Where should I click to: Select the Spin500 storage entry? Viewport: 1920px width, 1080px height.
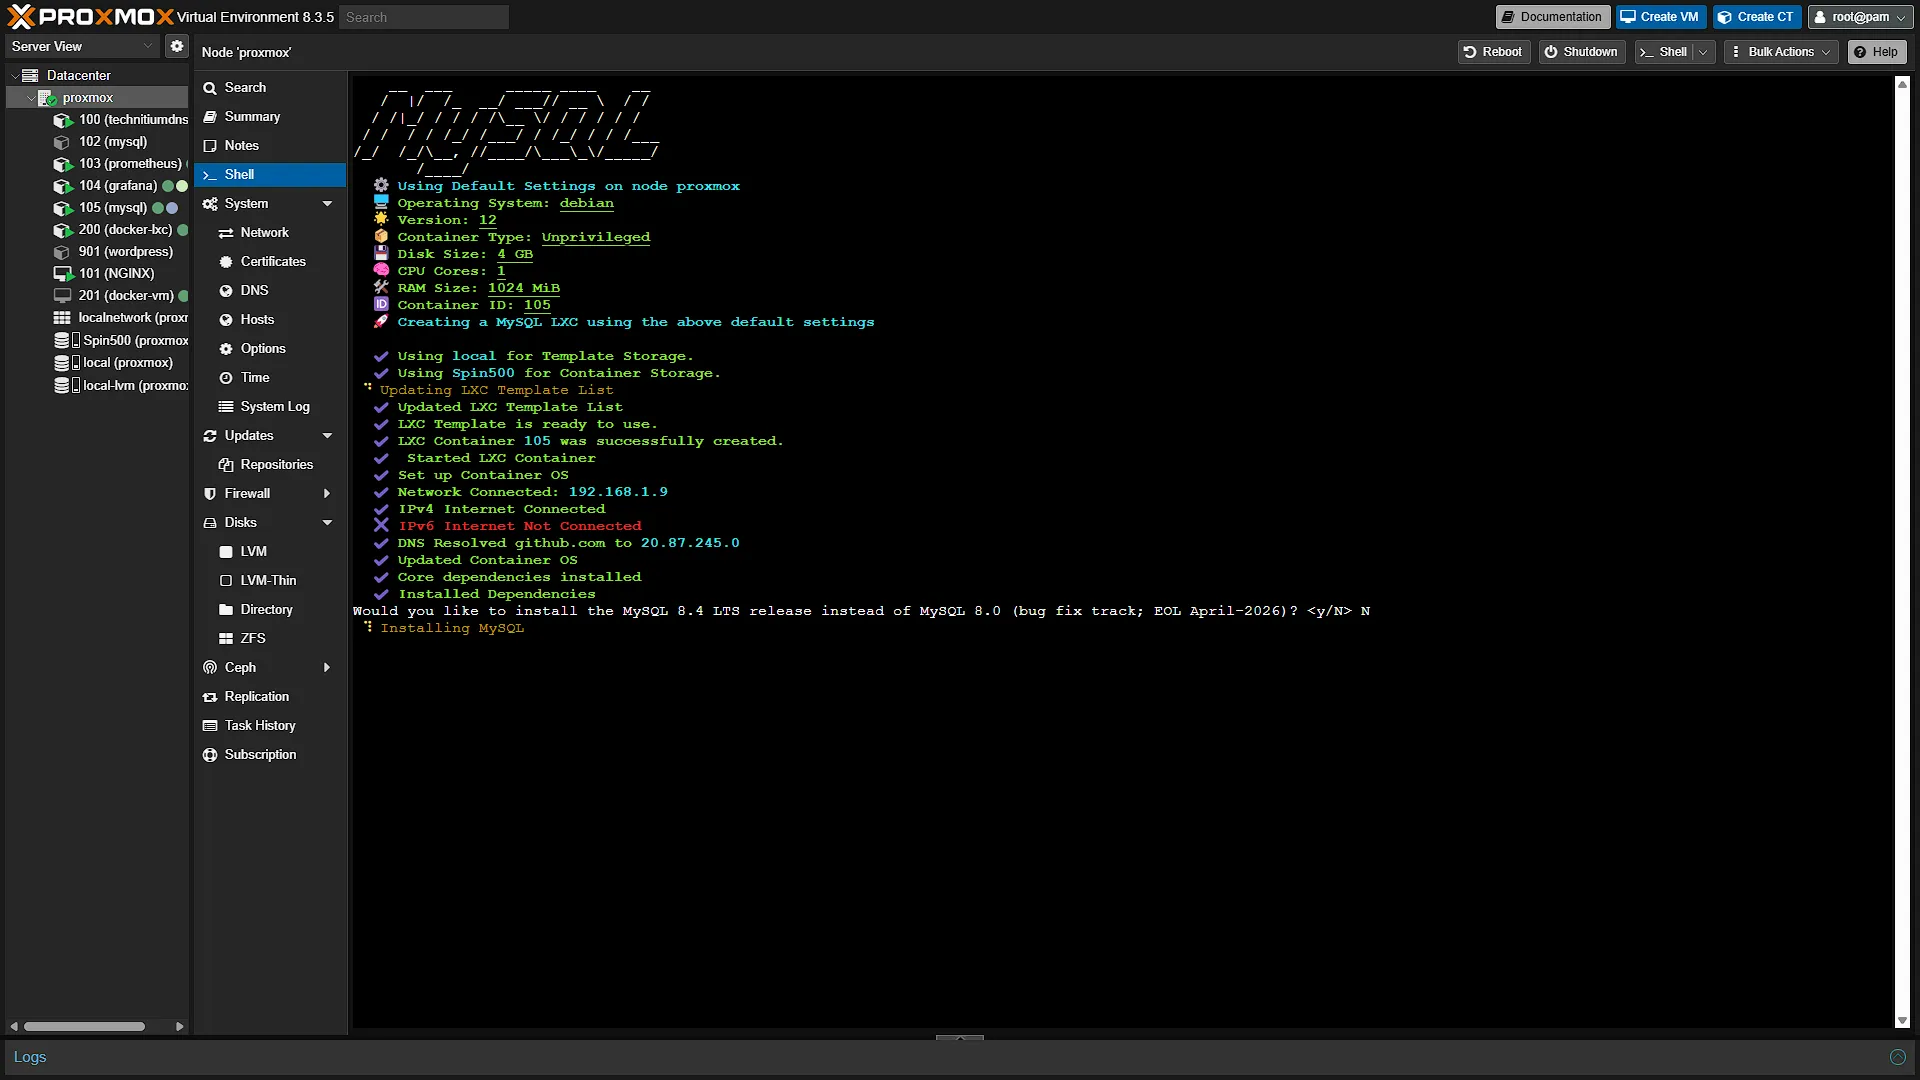120,340
